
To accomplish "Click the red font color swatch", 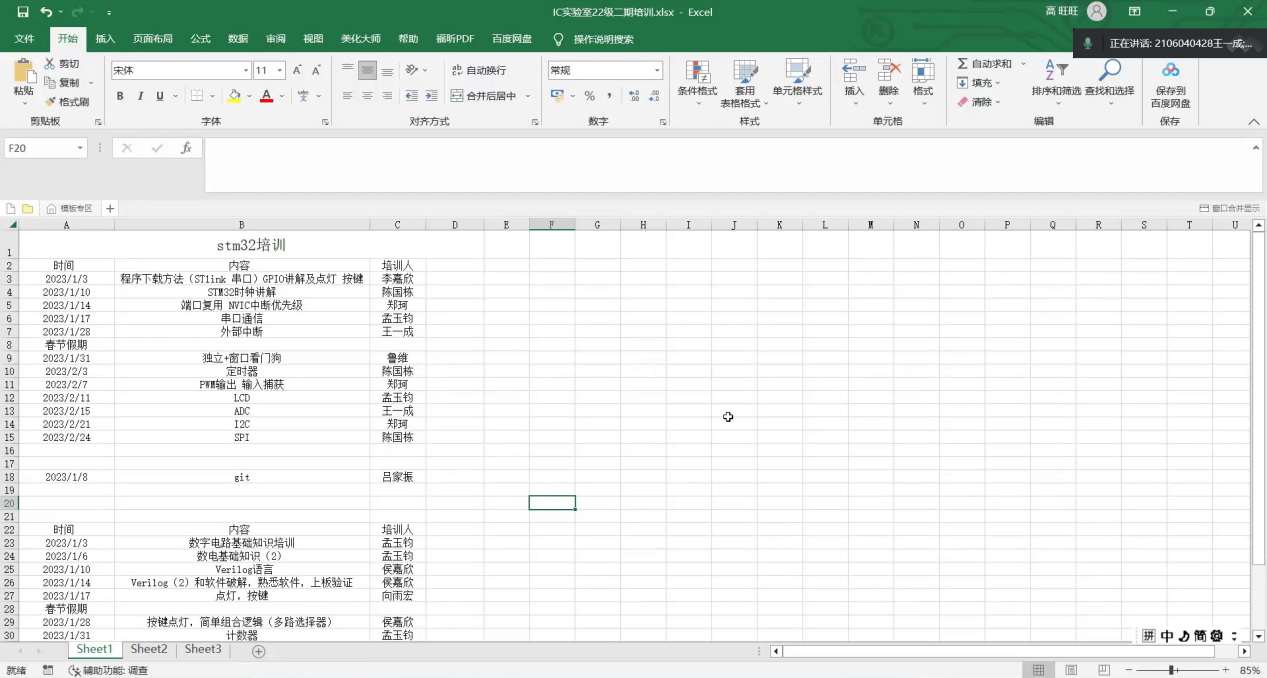I will (266, 96).
